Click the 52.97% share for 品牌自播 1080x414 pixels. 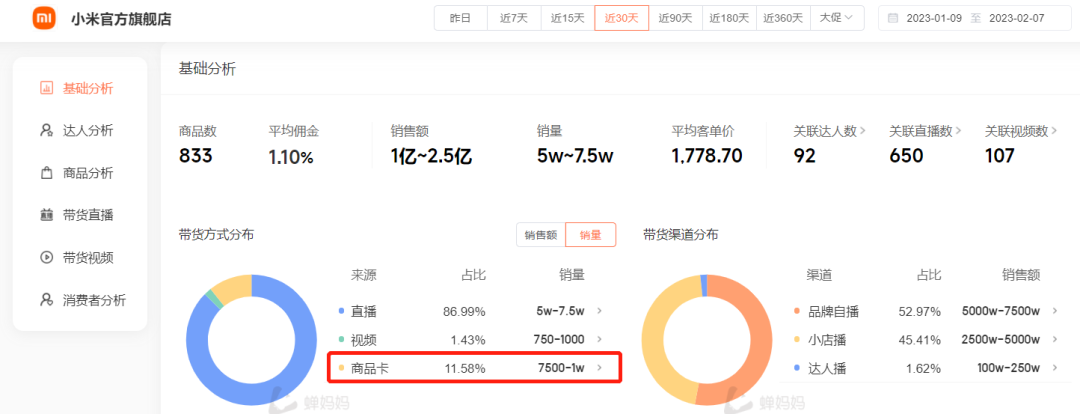click(x=920, y=311)
